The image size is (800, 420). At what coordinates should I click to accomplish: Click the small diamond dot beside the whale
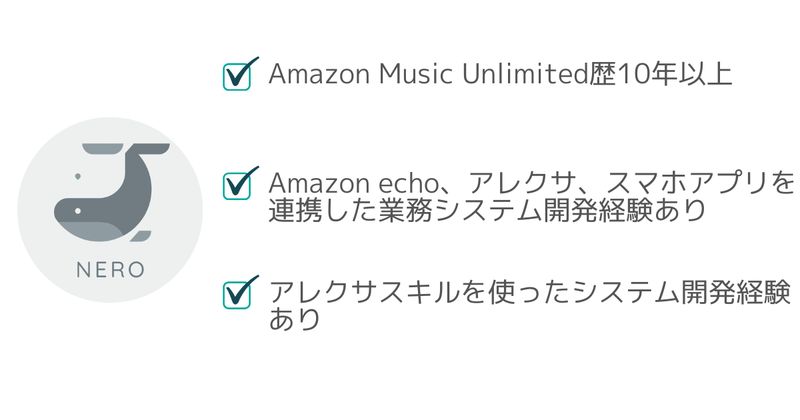tap(77, 177)
